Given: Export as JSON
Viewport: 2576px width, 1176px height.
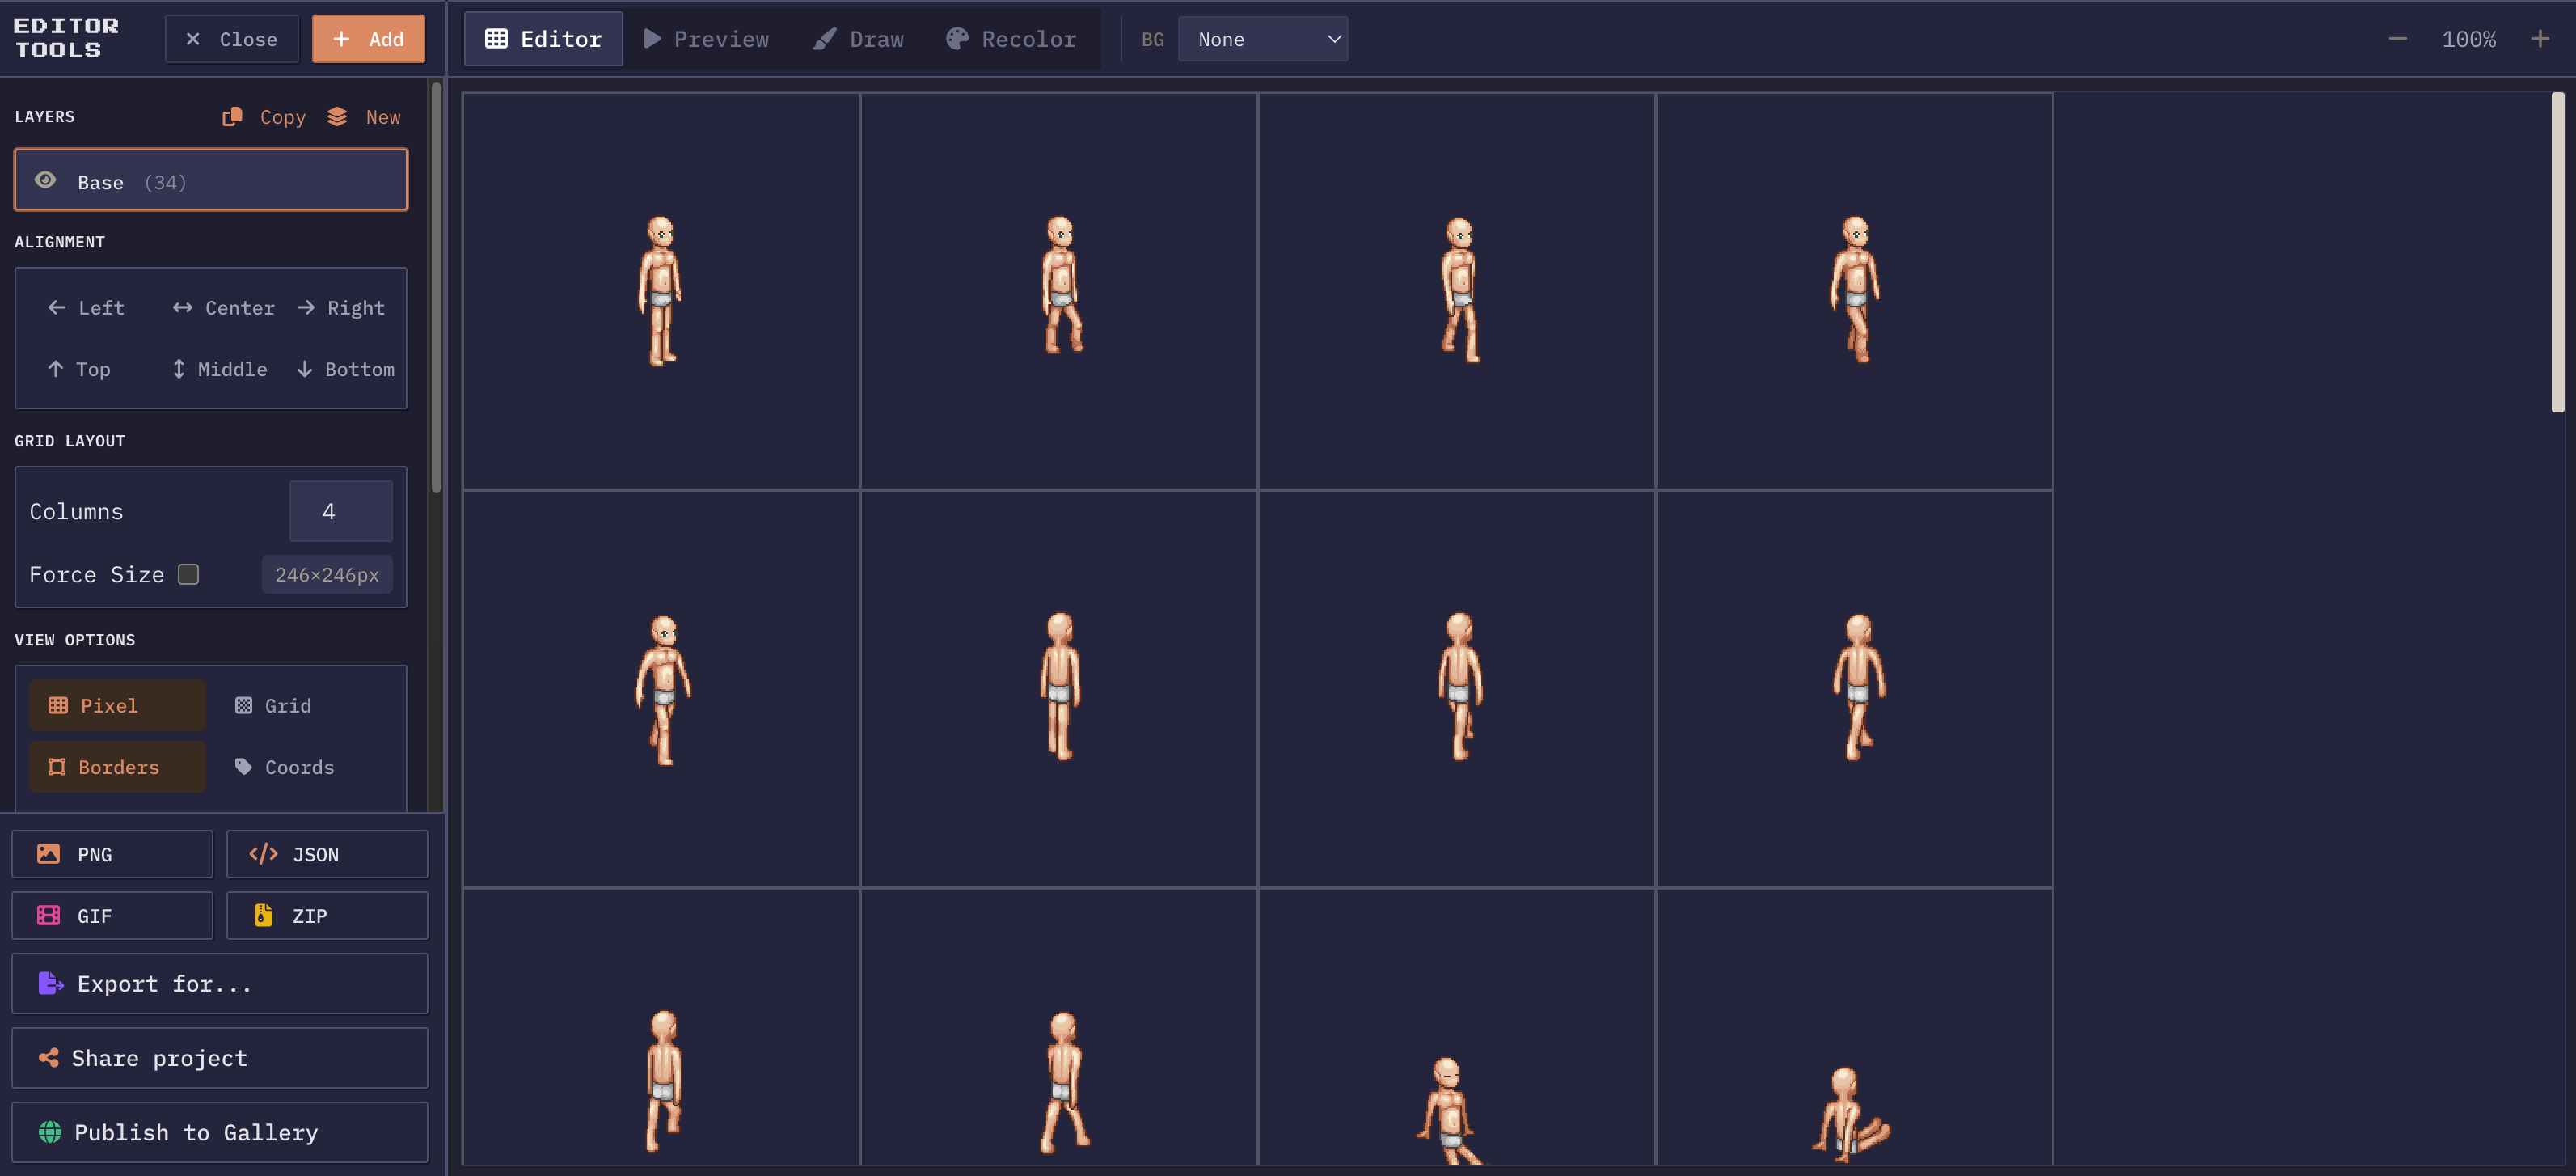Looking at the screenshot, I should [327, 854].
